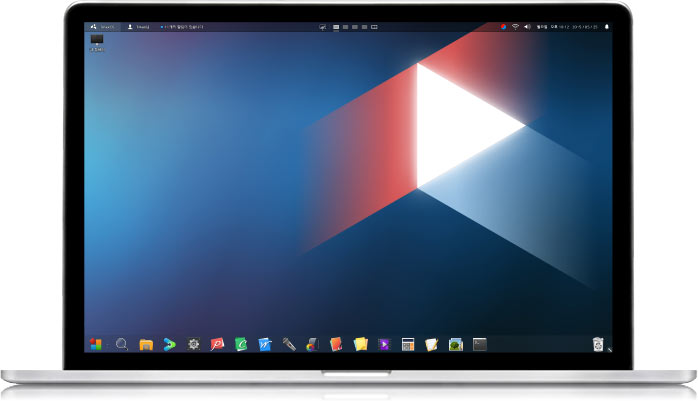Open system settings gear in dock

point(193,344)
